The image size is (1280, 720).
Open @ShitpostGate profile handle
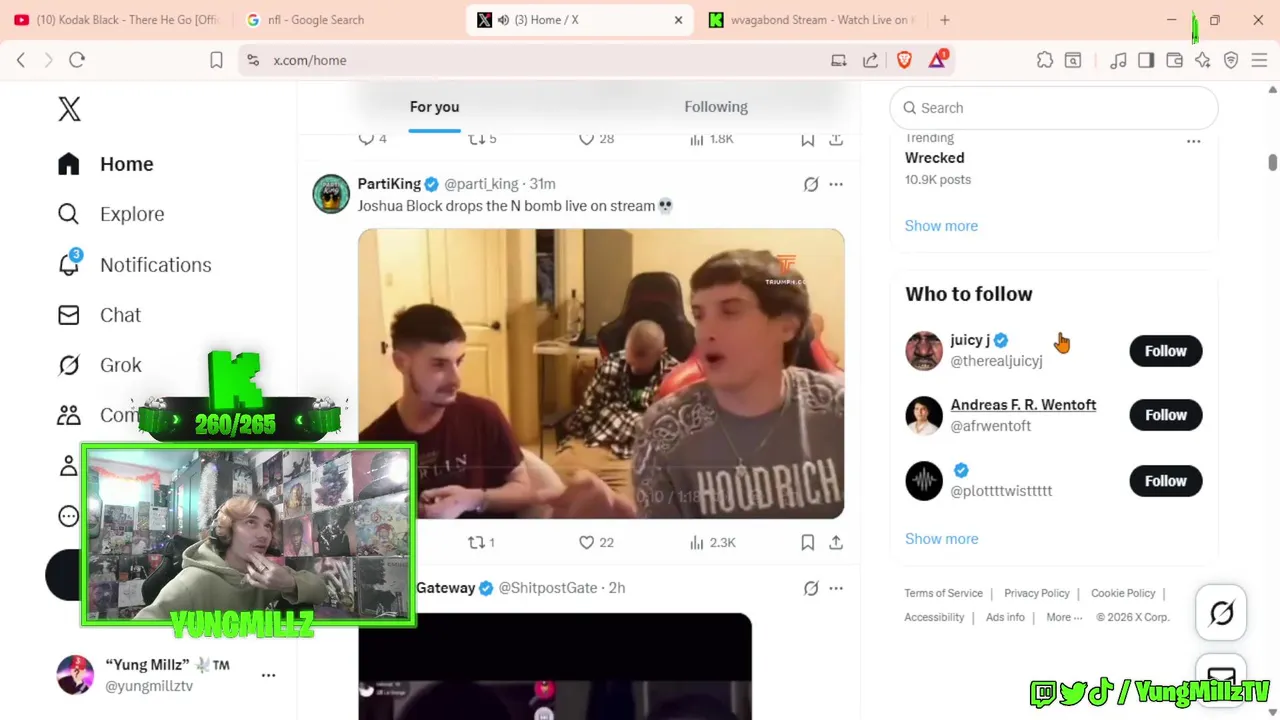click(x=548, y=588)
